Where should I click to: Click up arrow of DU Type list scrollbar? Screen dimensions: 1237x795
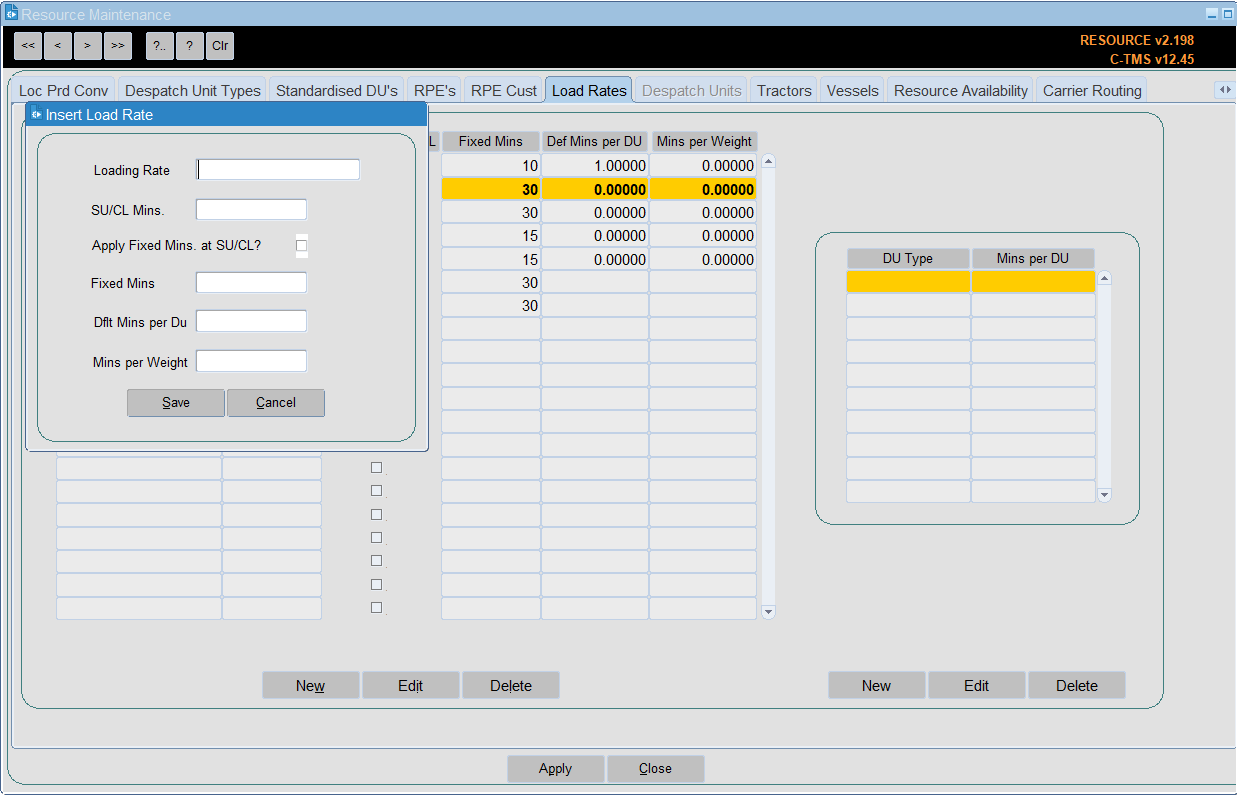[1104, 279]
